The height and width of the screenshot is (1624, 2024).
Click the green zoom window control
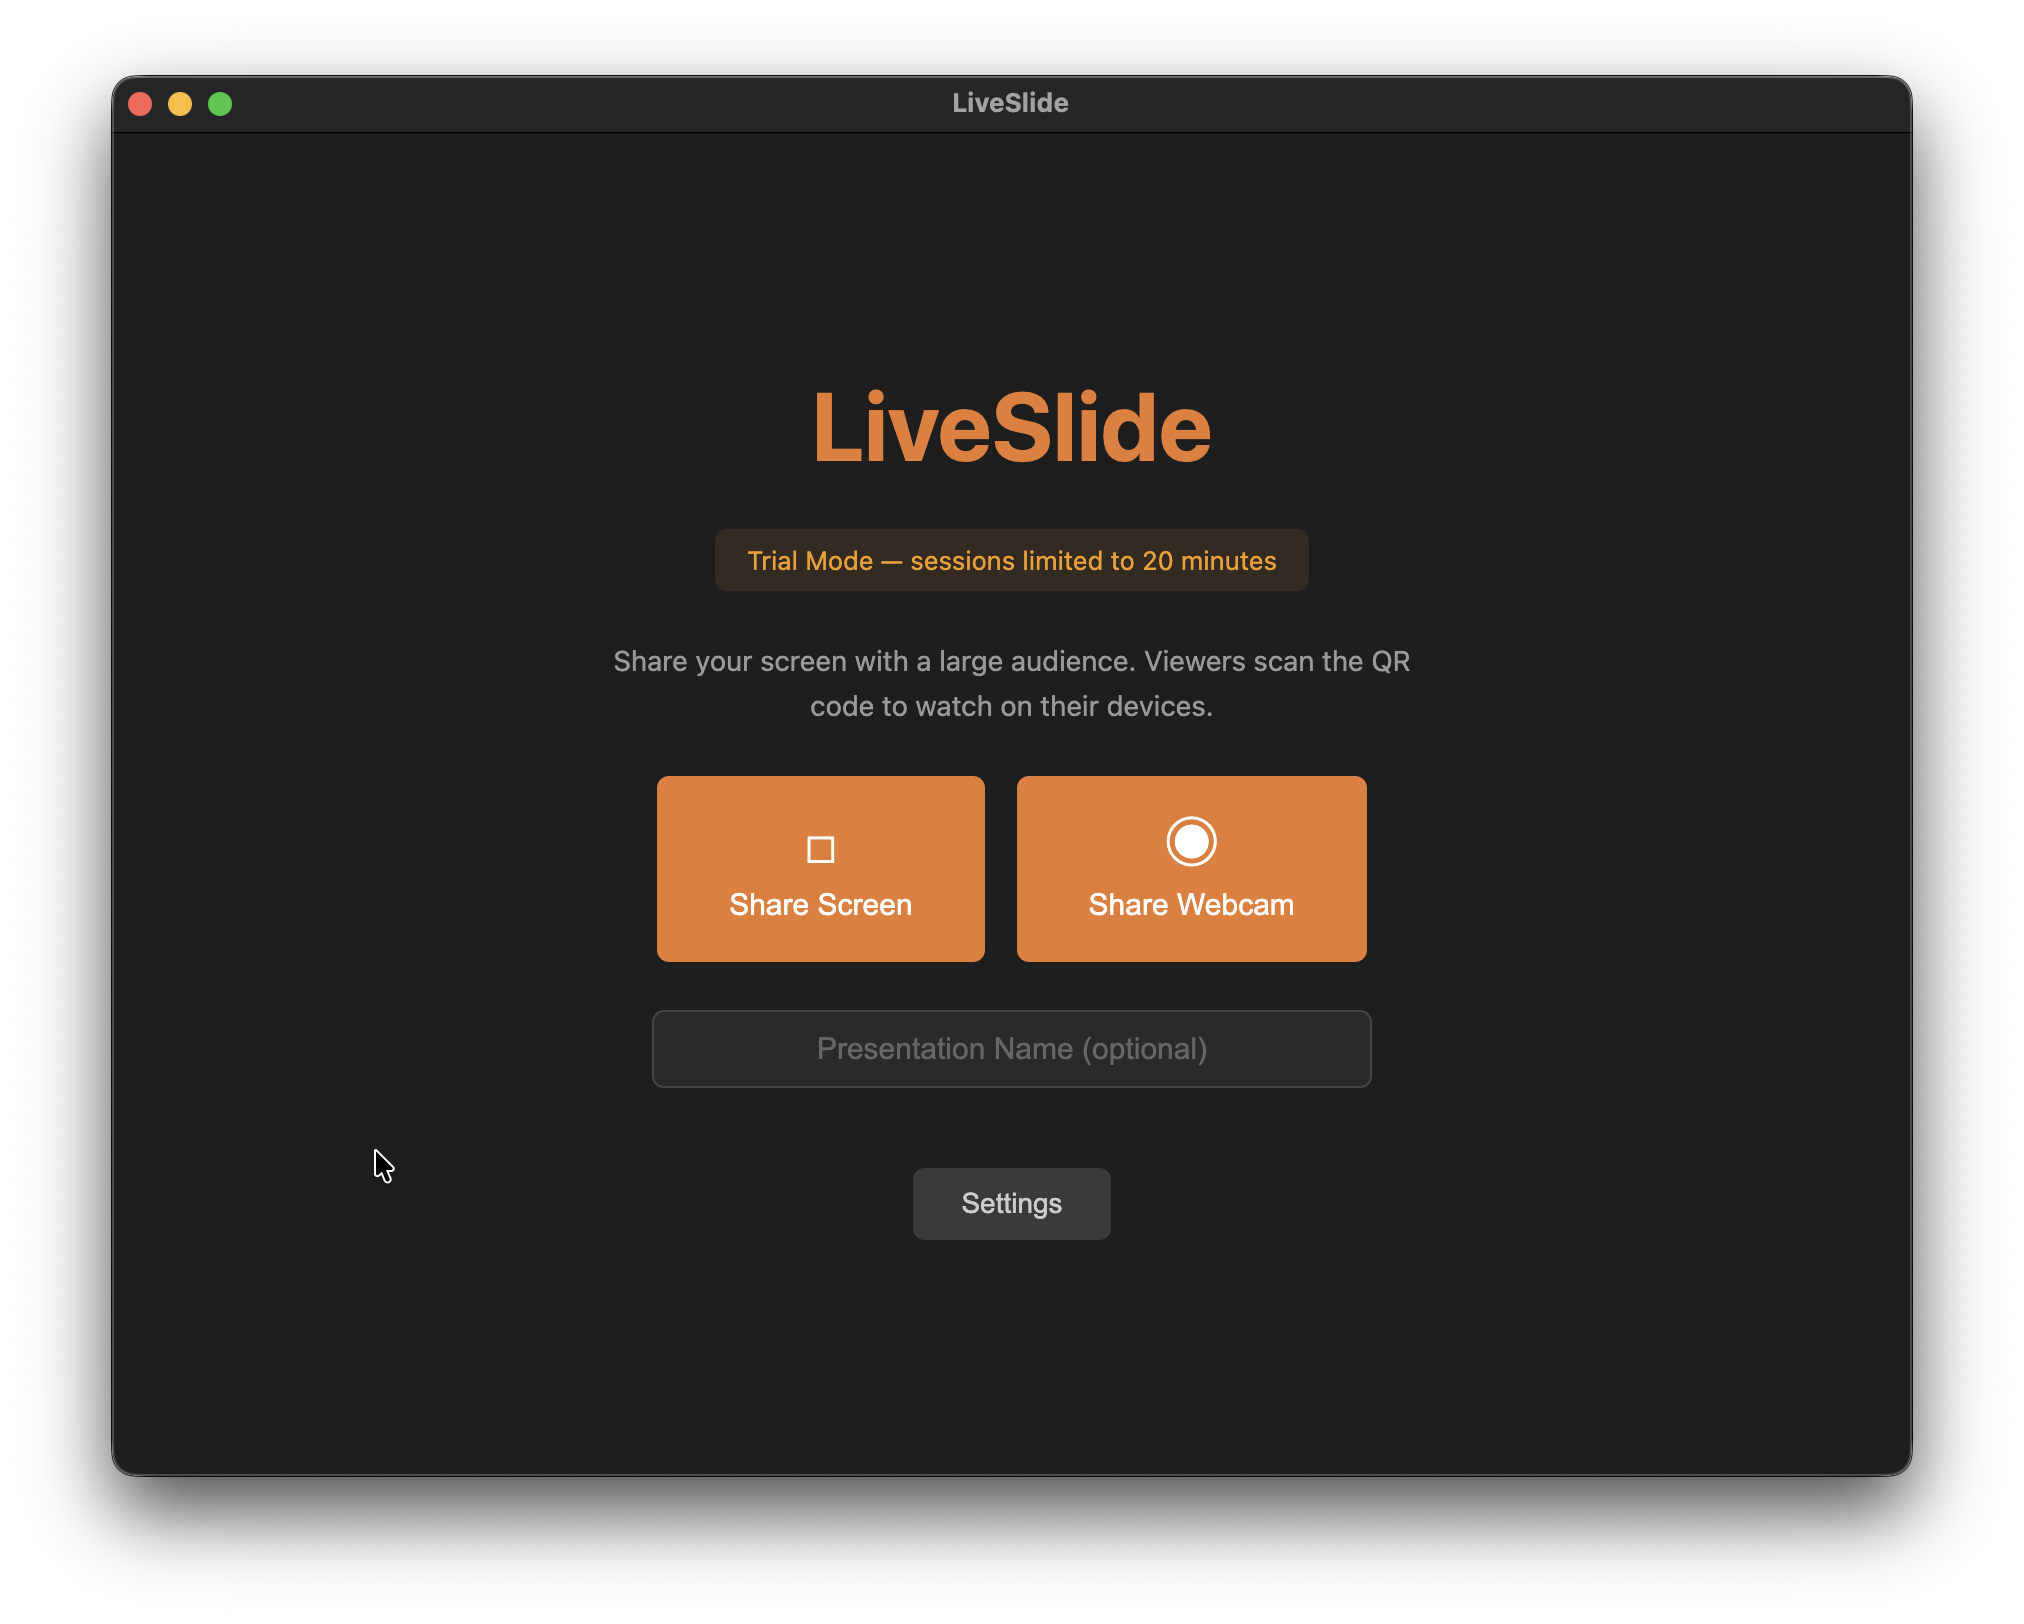point(220,103)
